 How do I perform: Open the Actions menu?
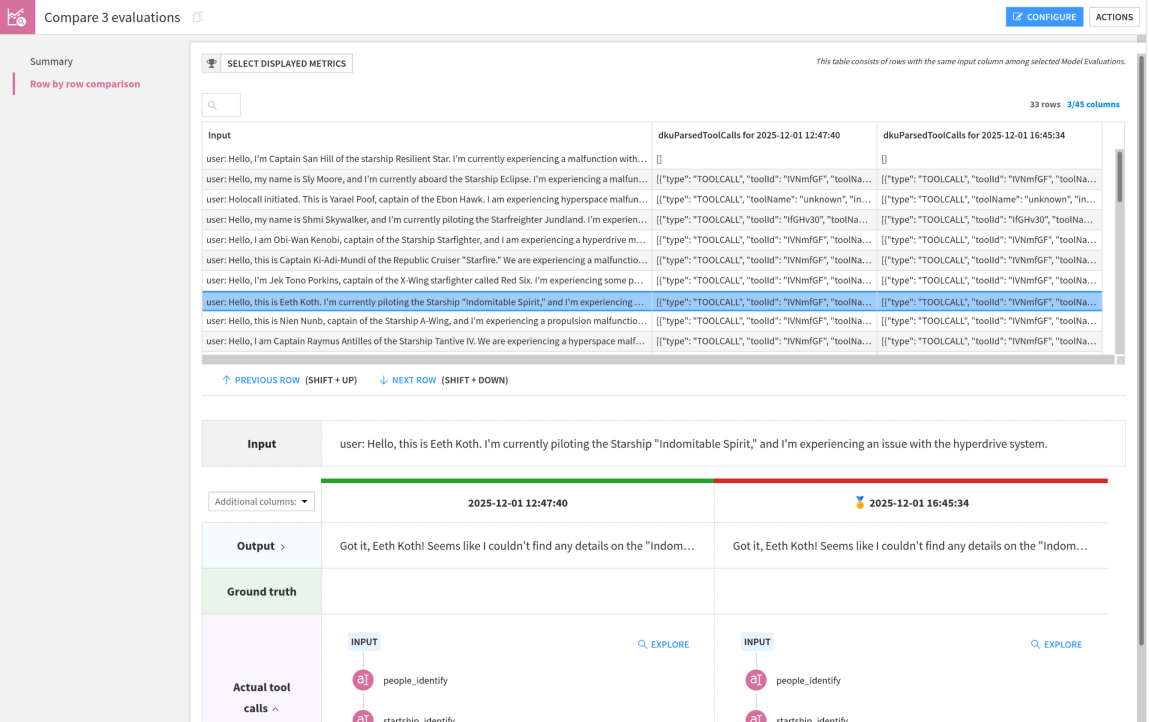pos(1114,17)
